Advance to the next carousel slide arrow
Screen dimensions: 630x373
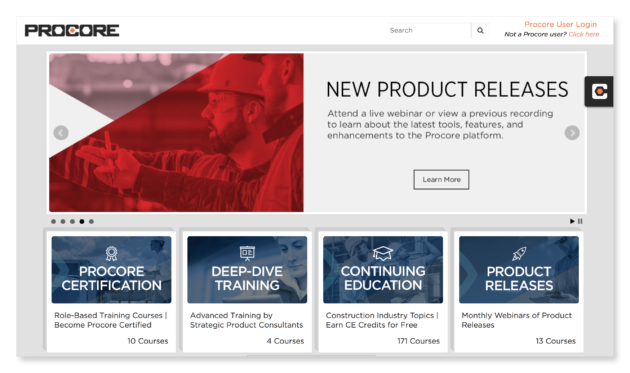coord(572,133)
